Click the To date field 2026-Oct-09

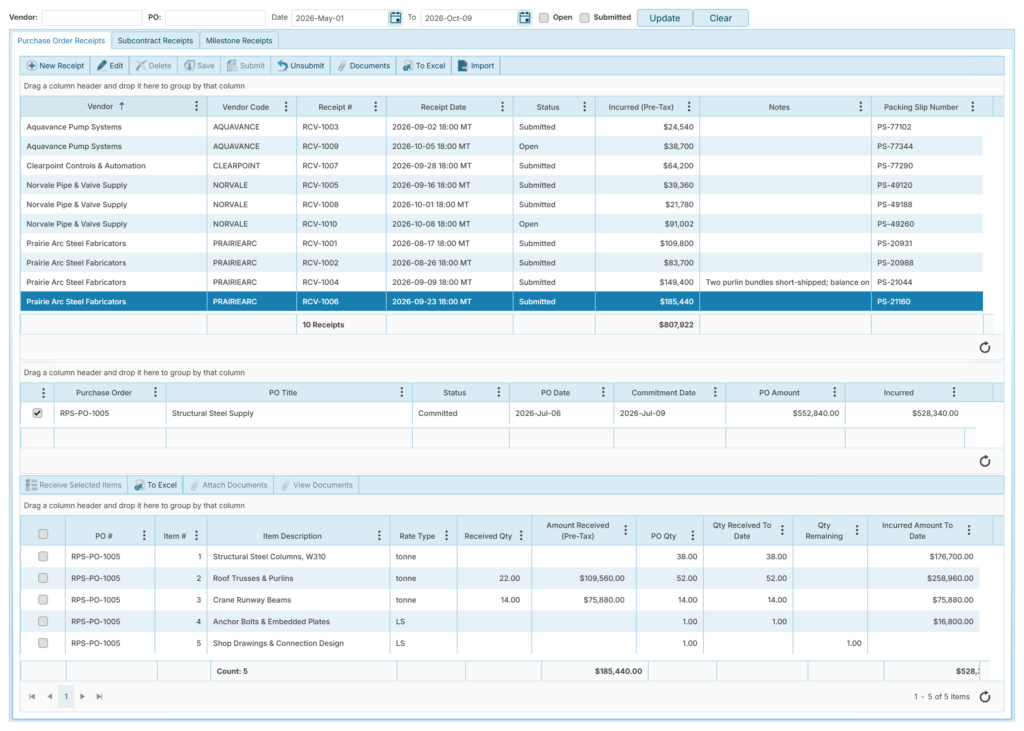[x=469, y=18]
